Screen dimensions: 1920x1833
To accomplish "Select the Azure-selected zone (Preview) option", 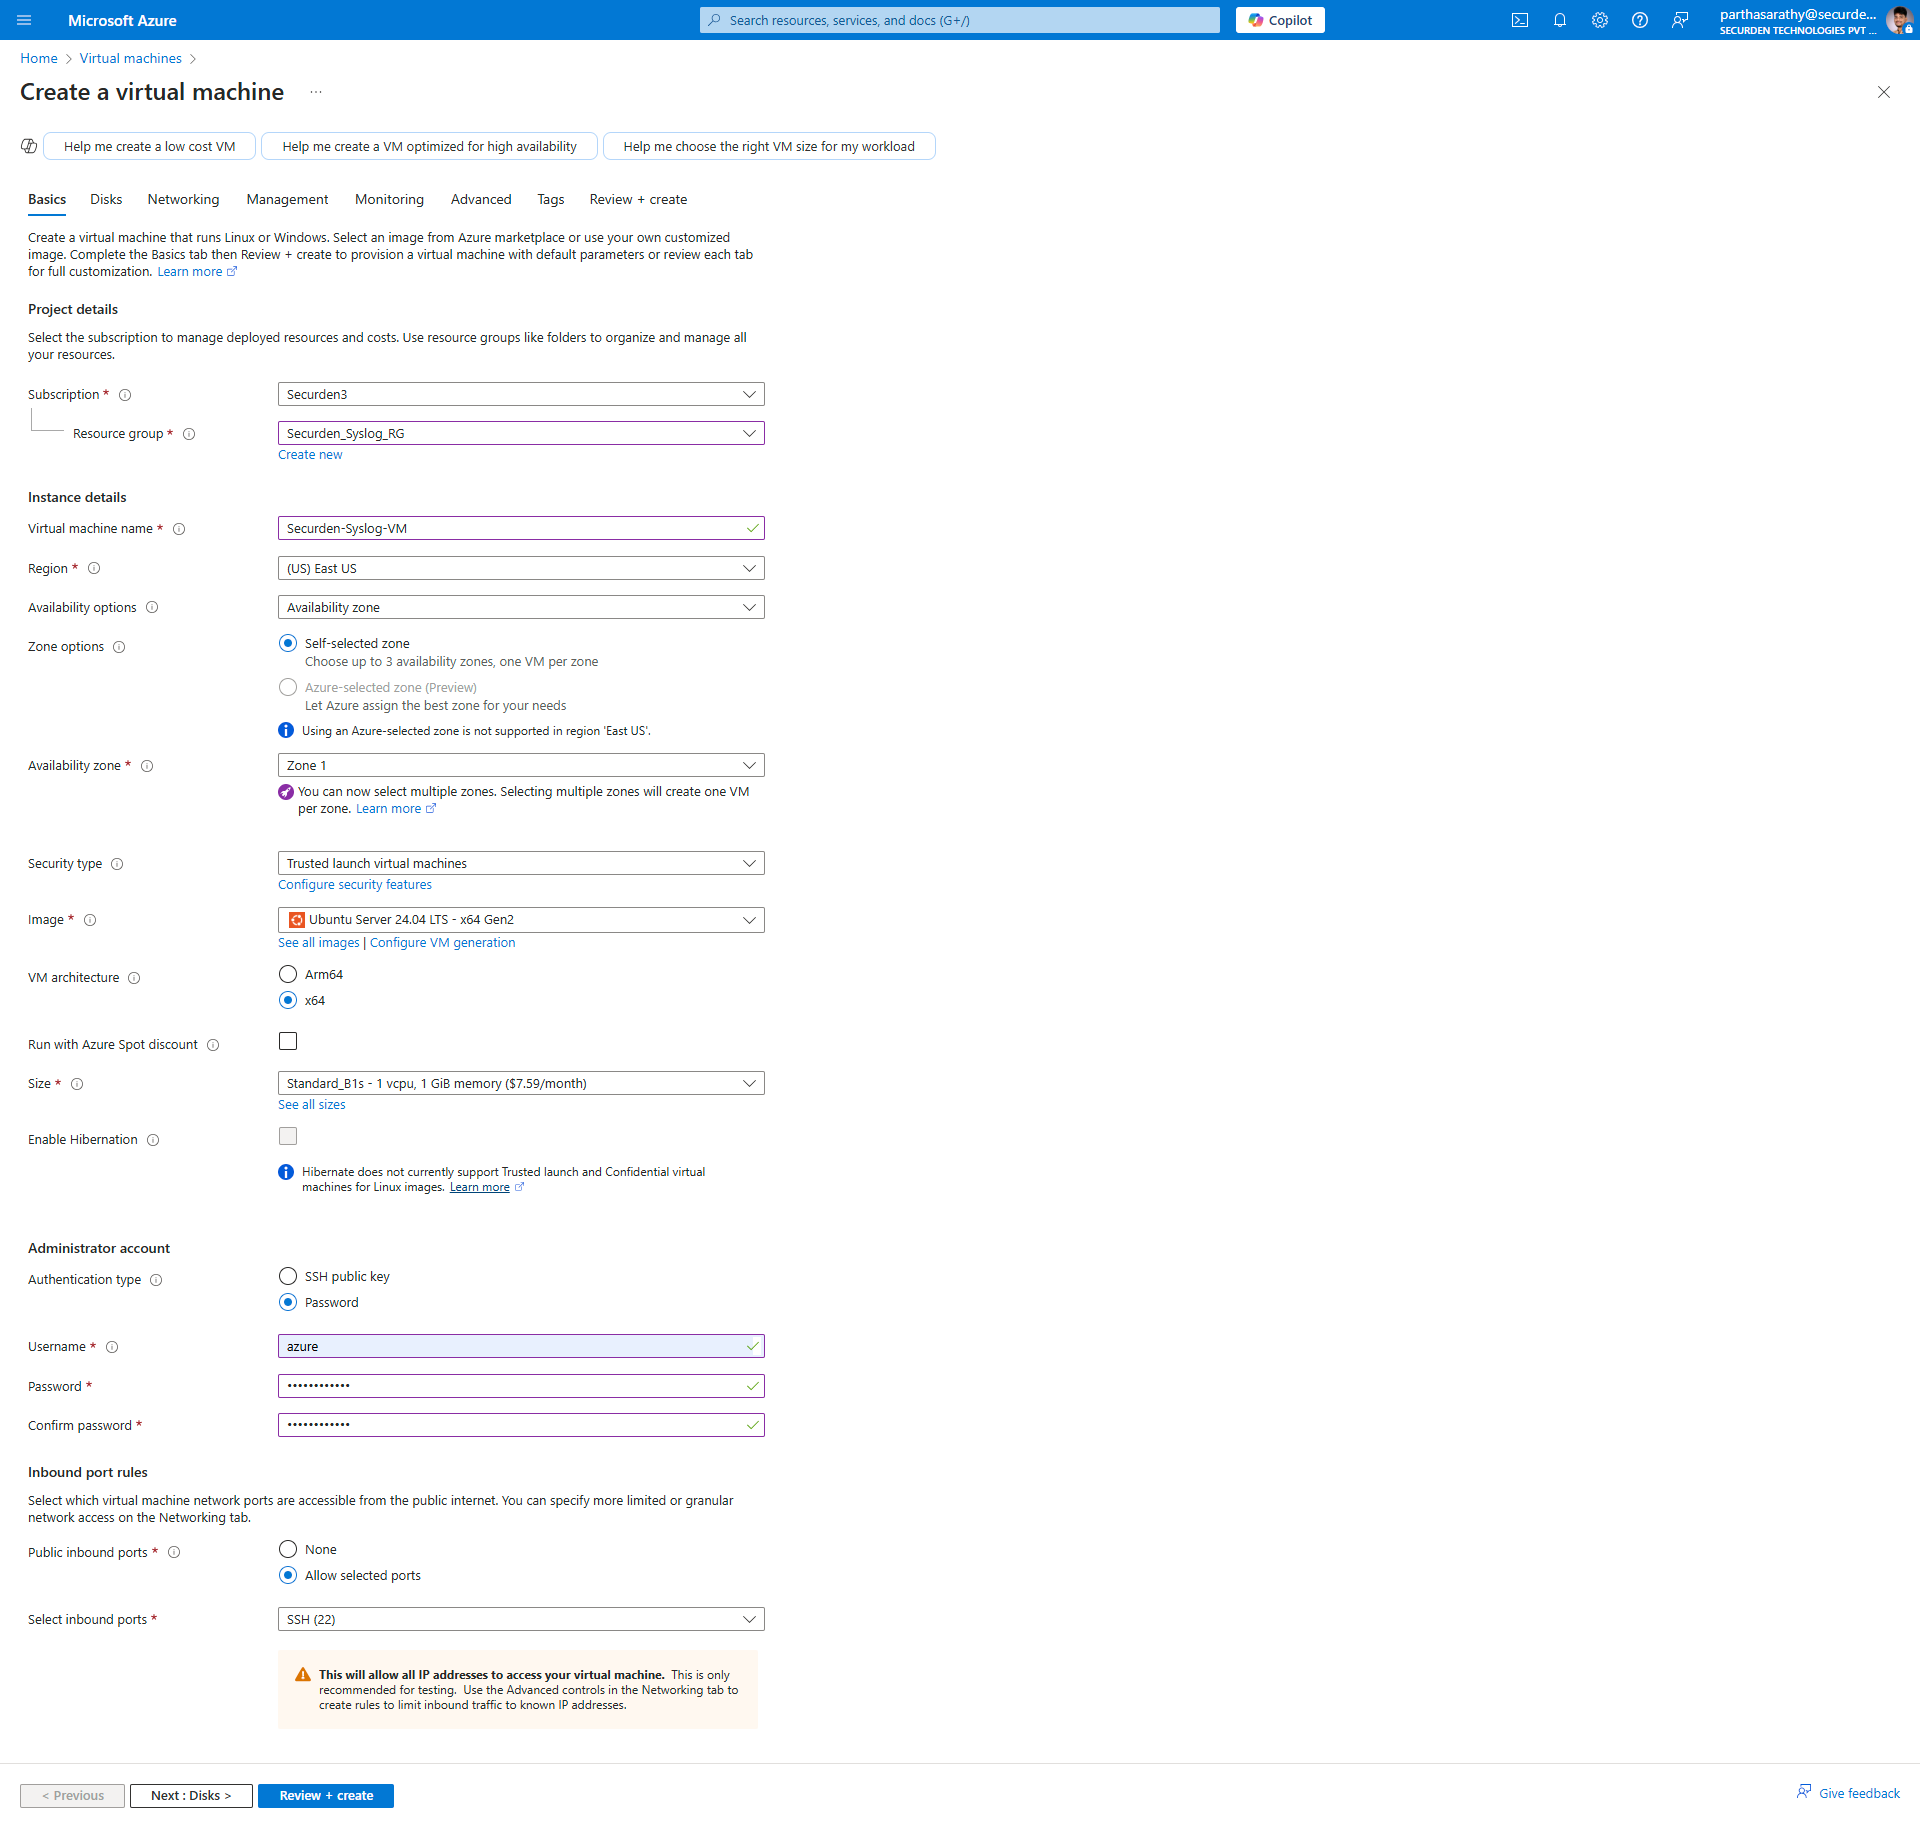I will pyautogui.click(x=288, y=687).
